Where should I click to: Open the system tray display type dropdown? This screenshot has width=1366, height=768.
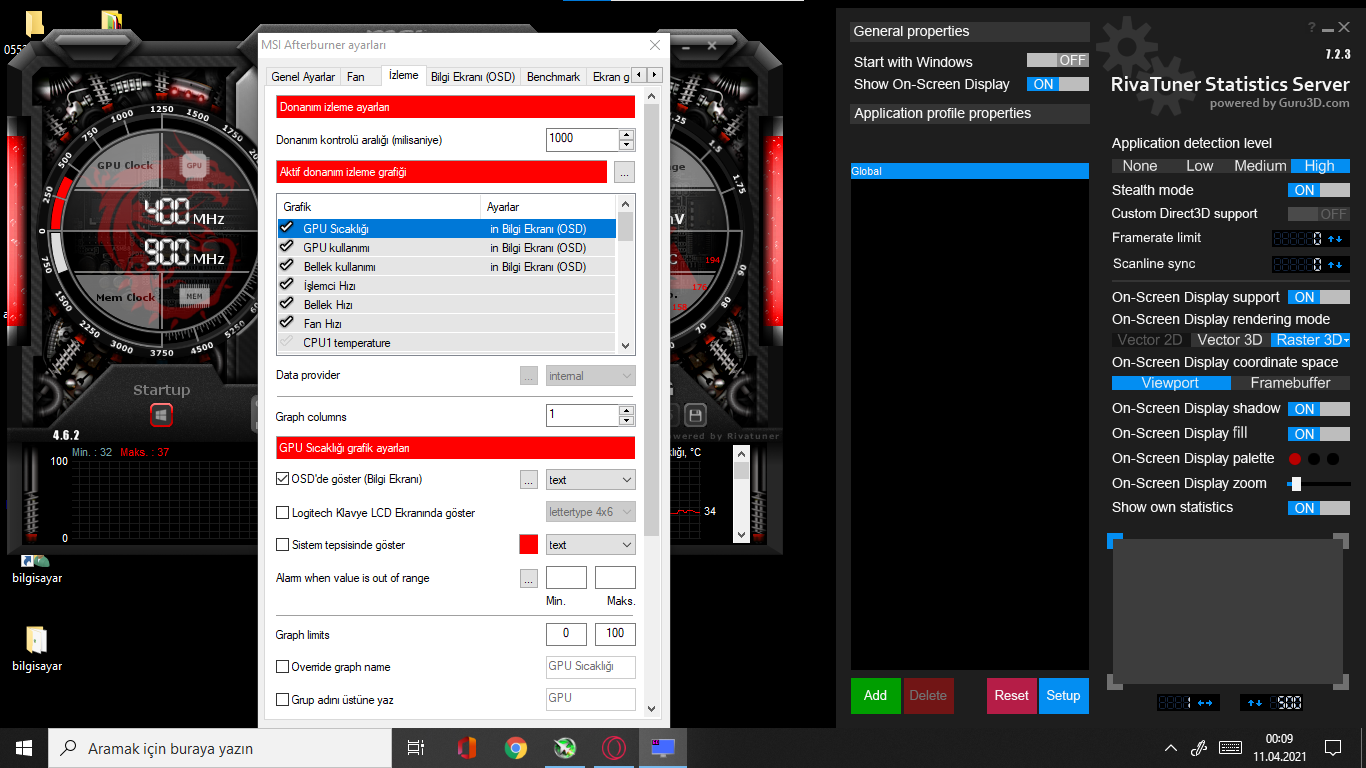(591, 545)
